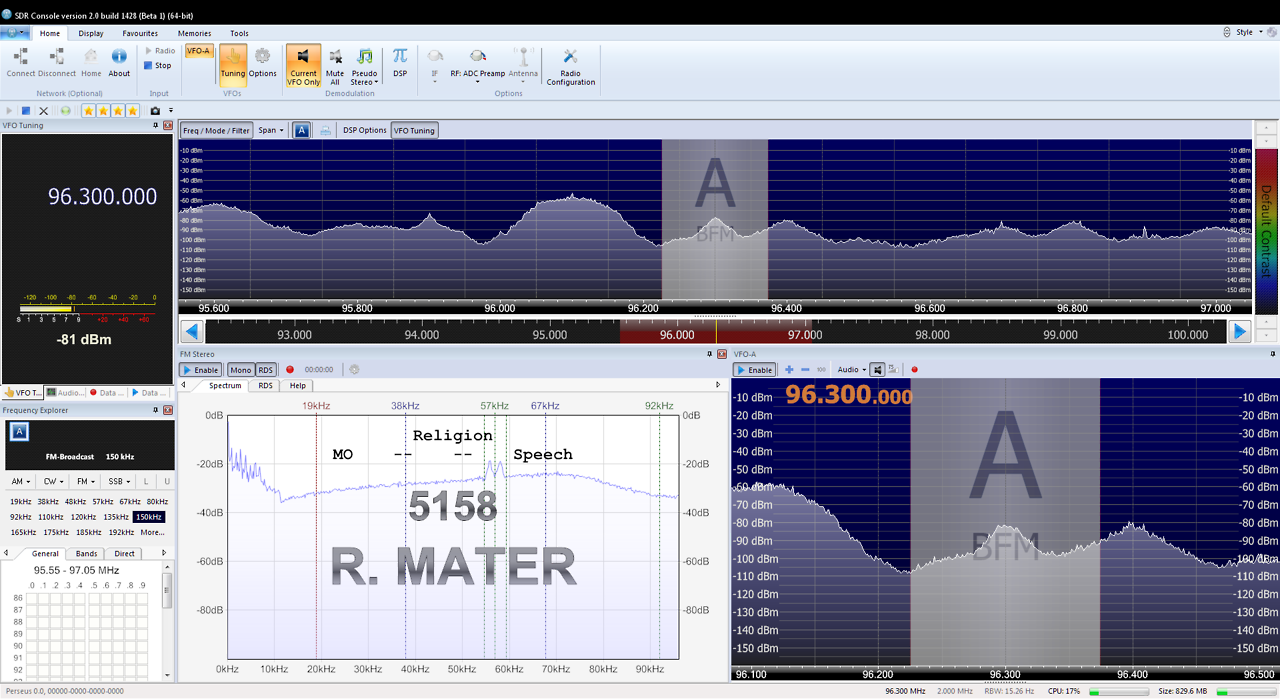The height and width of the screenshot is (699, 1280).
Task: Open the CW mode dropdown
Action: pos(54,482)
